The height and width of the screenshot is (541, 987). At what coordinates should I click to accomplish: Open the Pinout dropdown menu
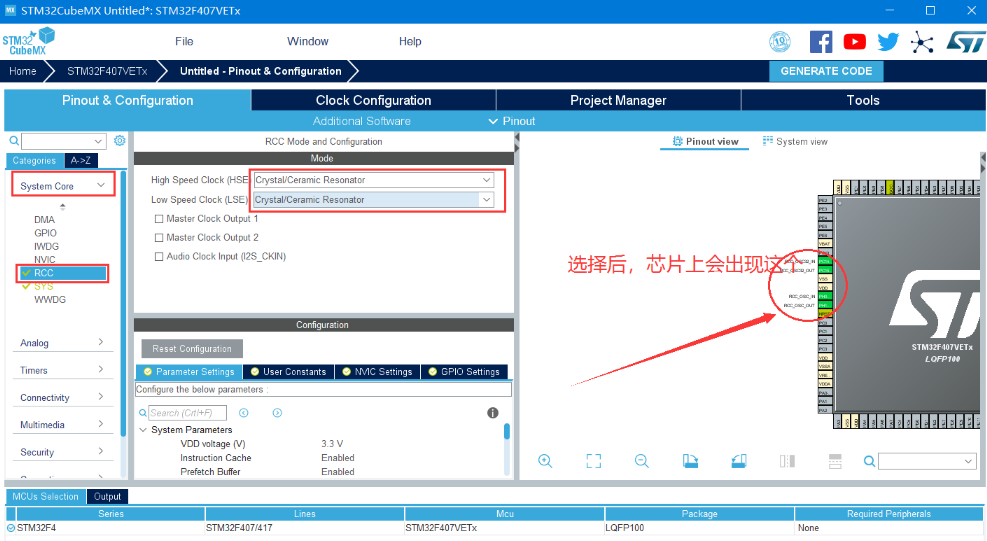point(512,121)
